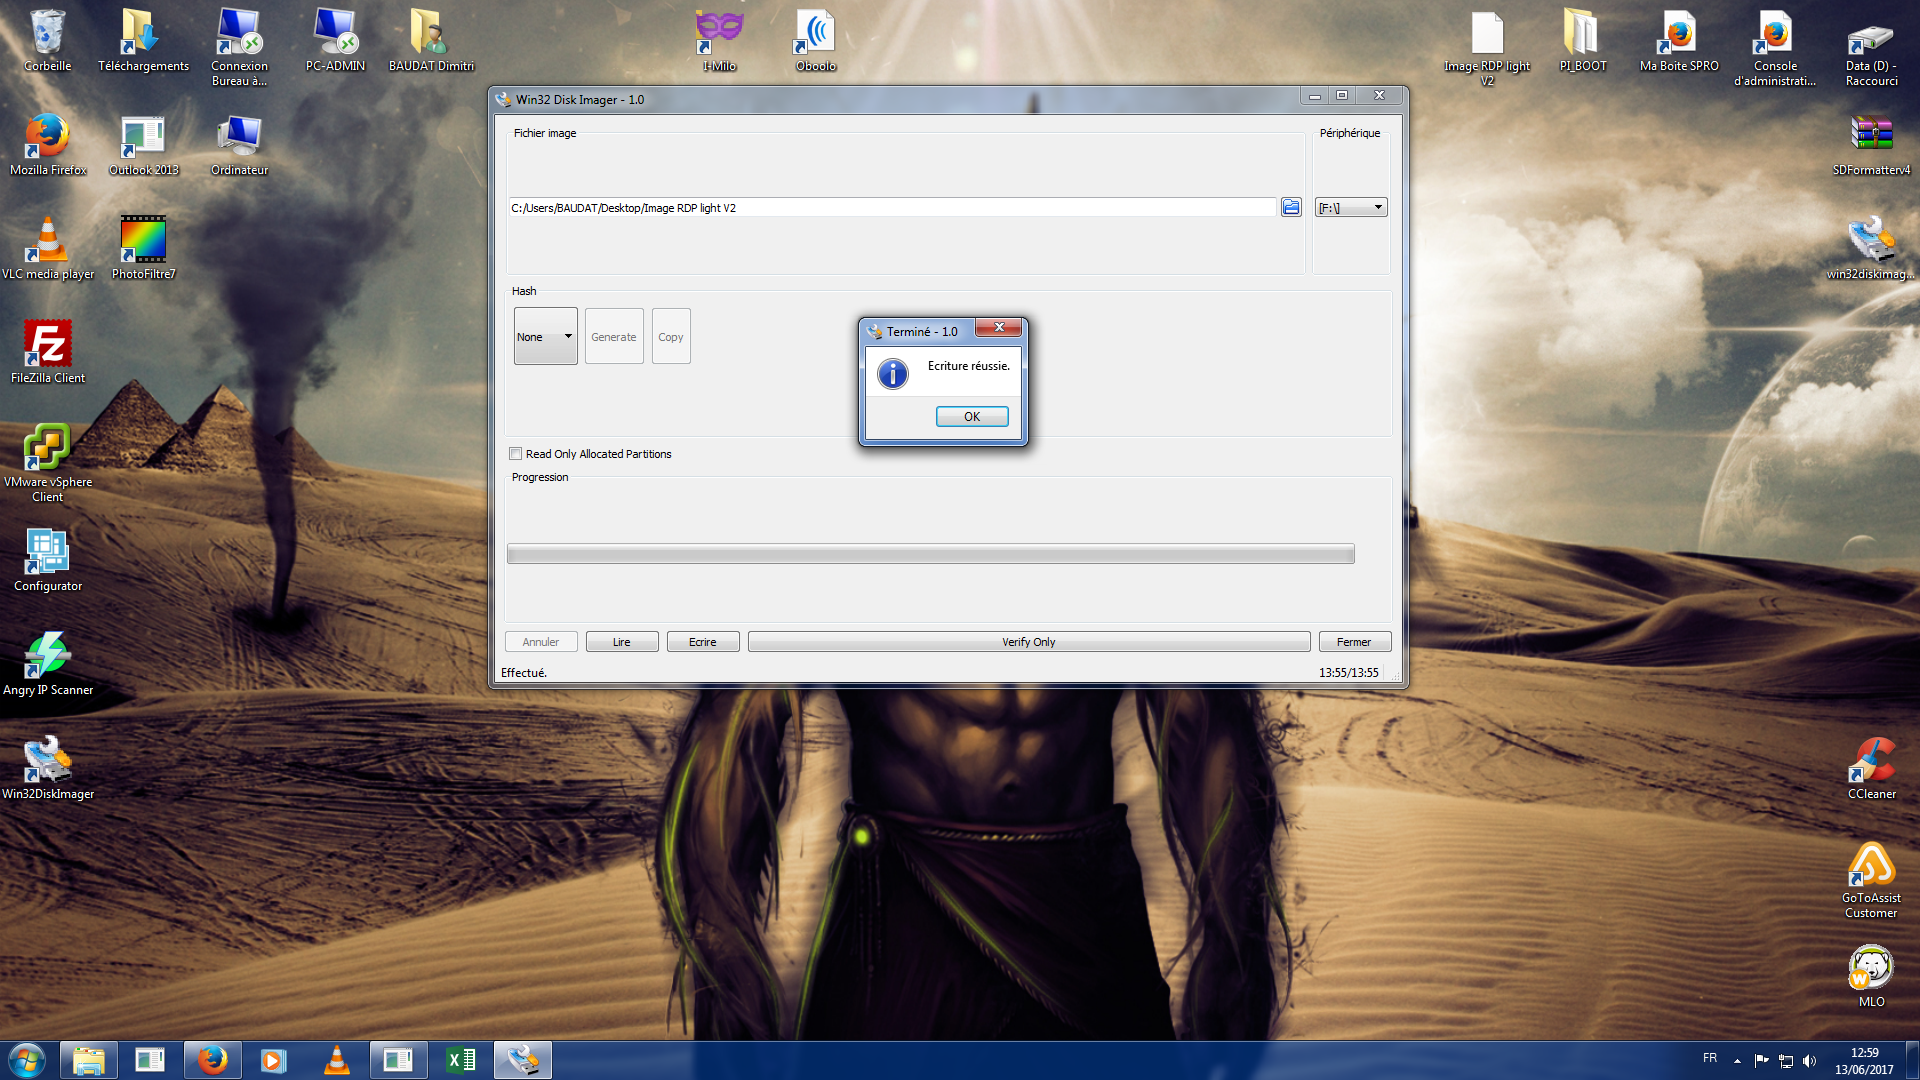Open the Windows Start menu orb
This screenshot has width=1920, height=1080.
tap(27, 1060)
